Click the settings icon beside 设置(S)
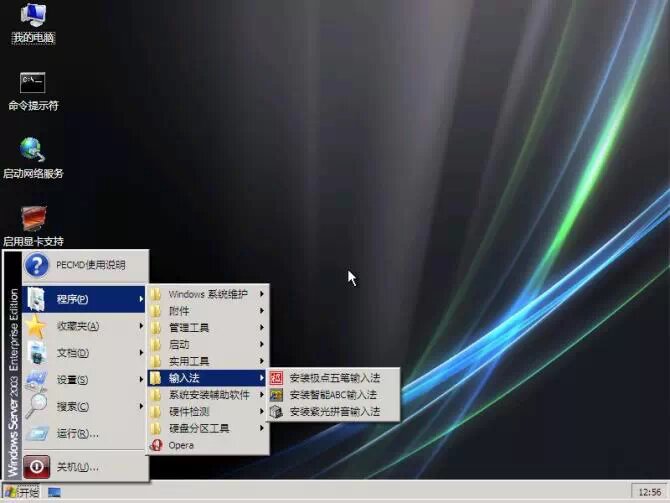The image size is (670, 503). point(36,380)
